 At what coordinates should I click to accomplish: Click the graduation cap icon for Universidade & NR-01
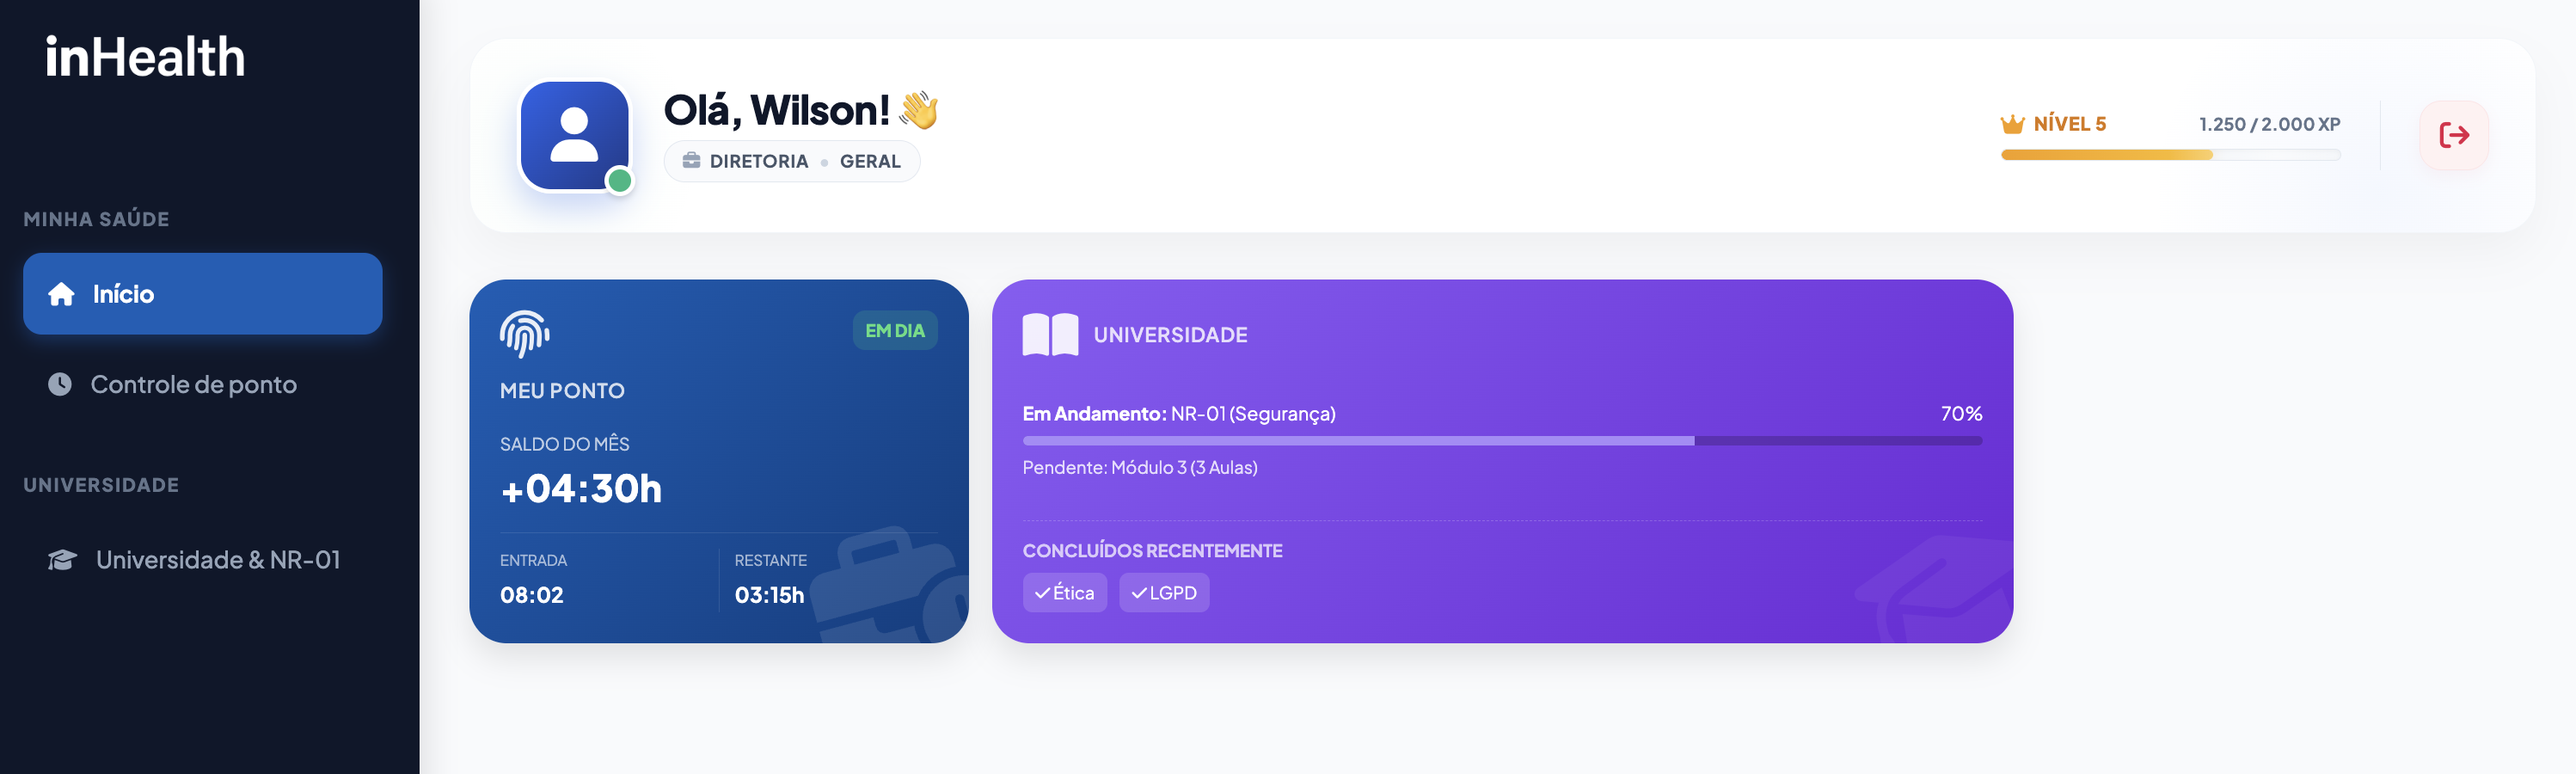pyautogui.click(x=60, y=559)
